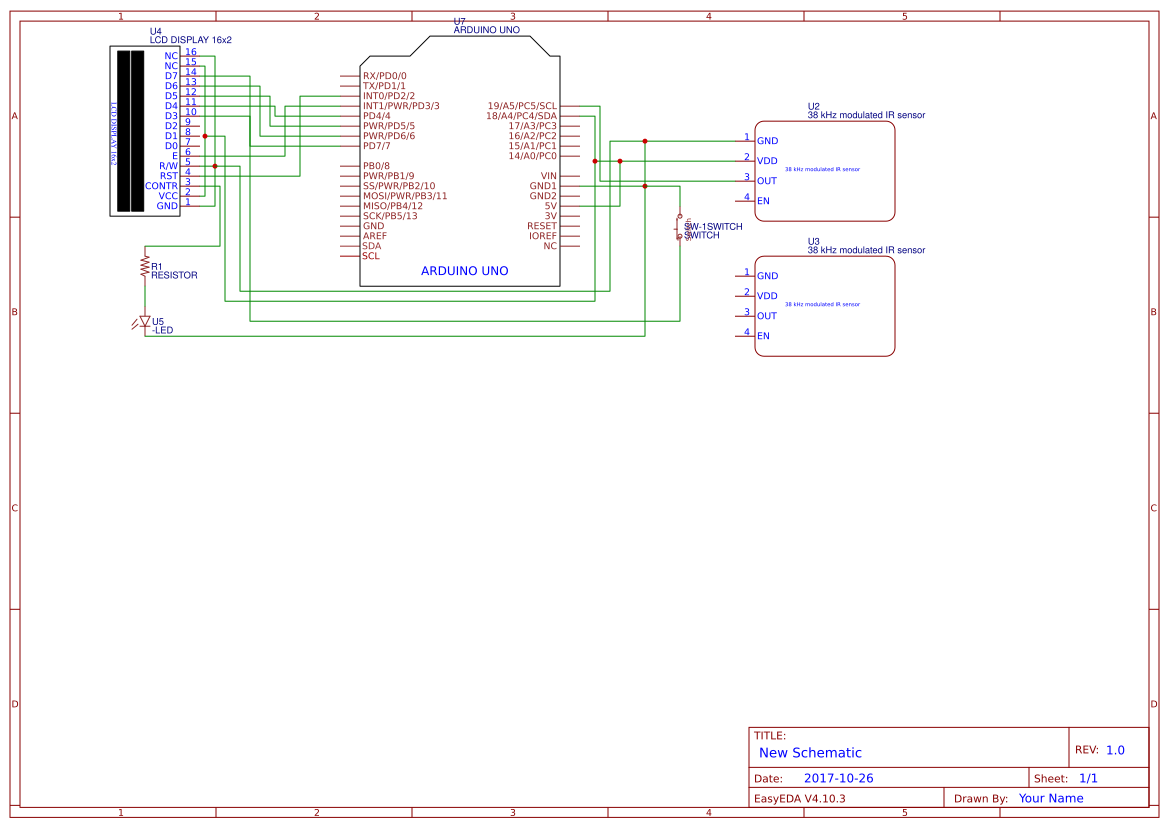Click the EasyEDA V4.10.3 label
The height and width of the screenshot is (828, 1169).
pos(800,797)
